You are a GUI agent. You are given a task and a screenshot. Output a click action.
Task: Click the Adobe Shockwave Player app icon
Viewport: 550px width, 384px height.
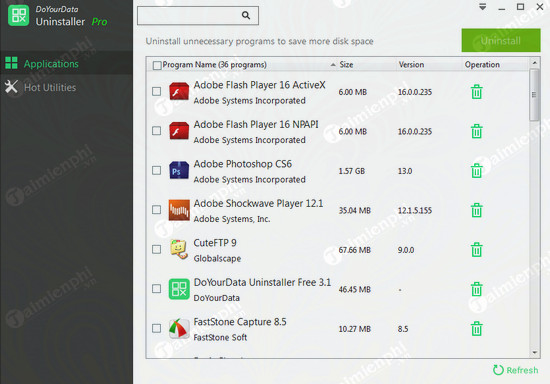[179, 210]
